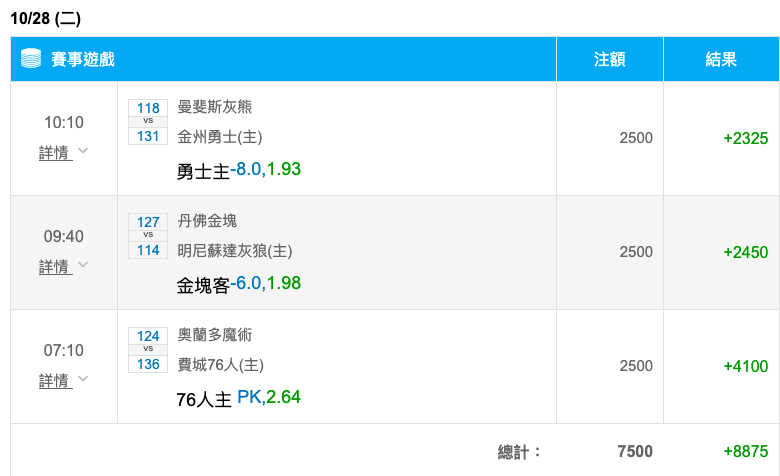Click the 勇士主 -8.0,1.93 bet line
The width and height of the screenshot is (780, 476).
pyautogui.click(x=238, y=170)
